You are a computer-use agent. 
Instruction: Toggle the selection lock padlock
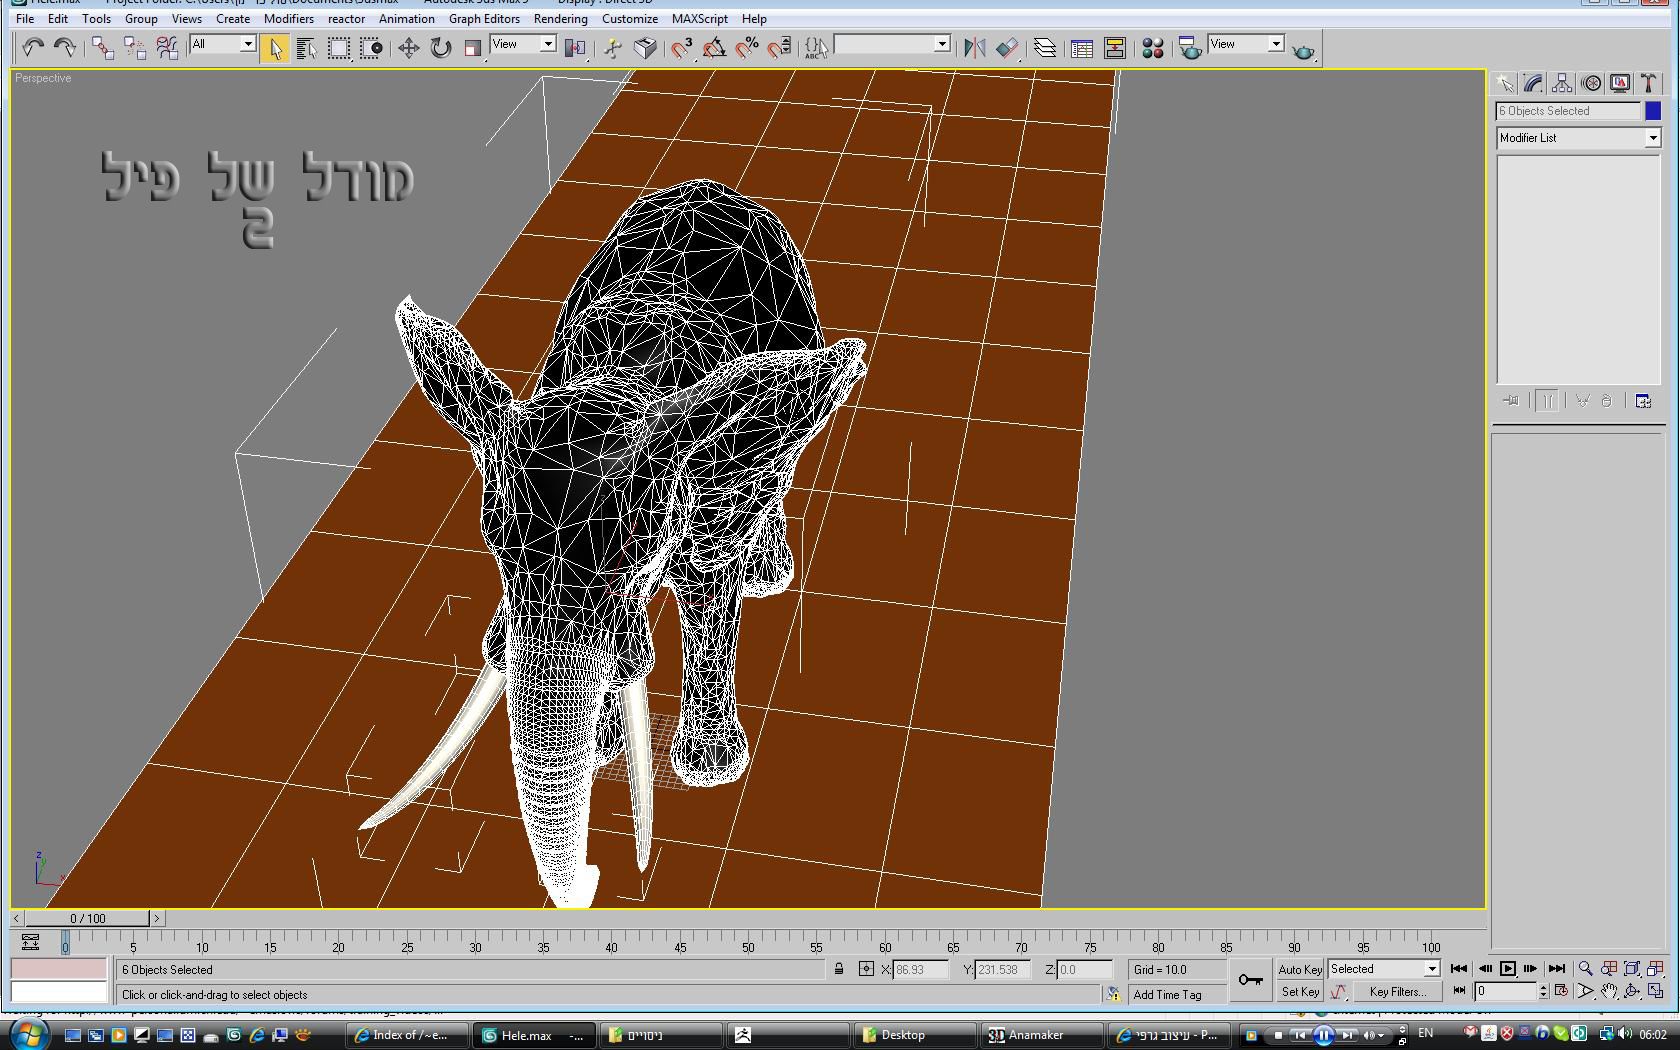[839, 969]
